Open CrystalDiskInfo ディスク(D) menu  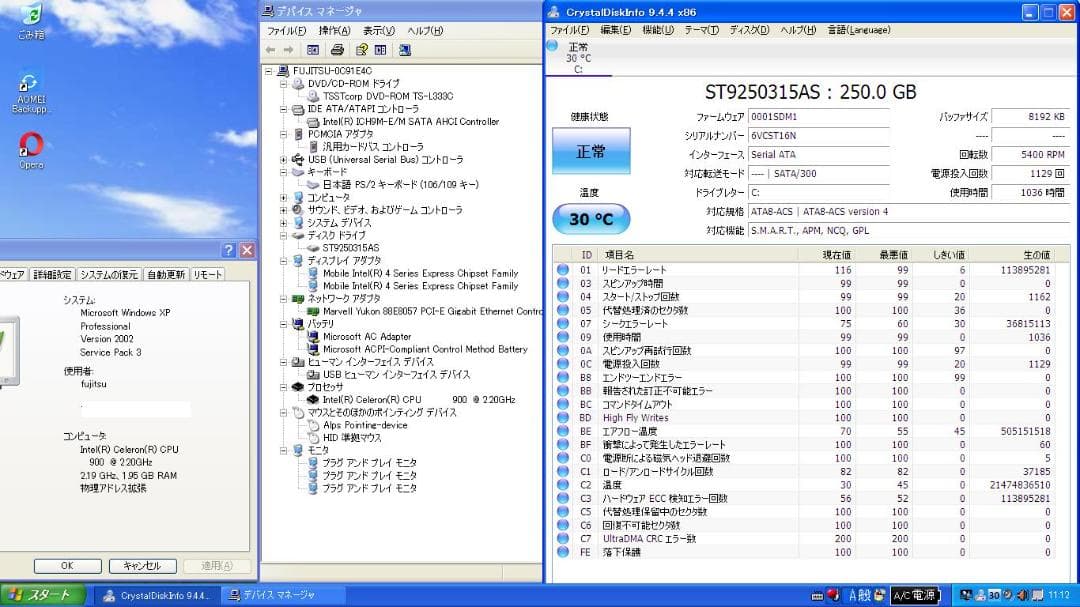click(x=749, y=30)
